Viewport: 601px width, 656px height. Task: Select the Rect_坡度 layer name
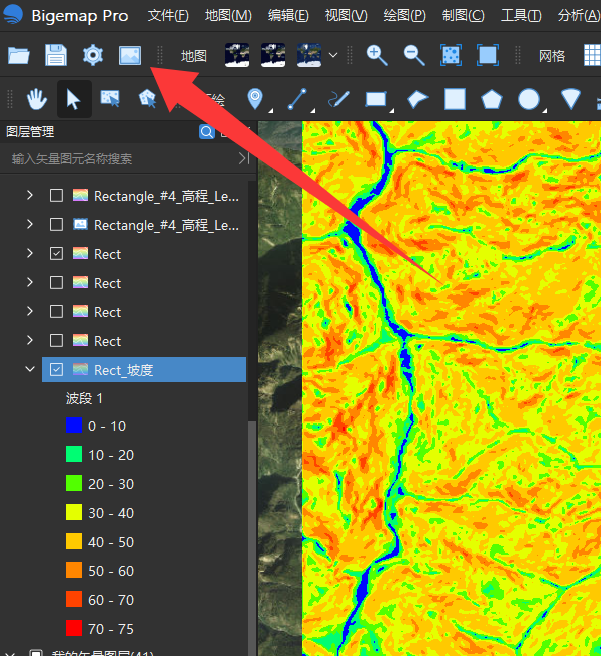pyautogui.click(x=124, y=370)
